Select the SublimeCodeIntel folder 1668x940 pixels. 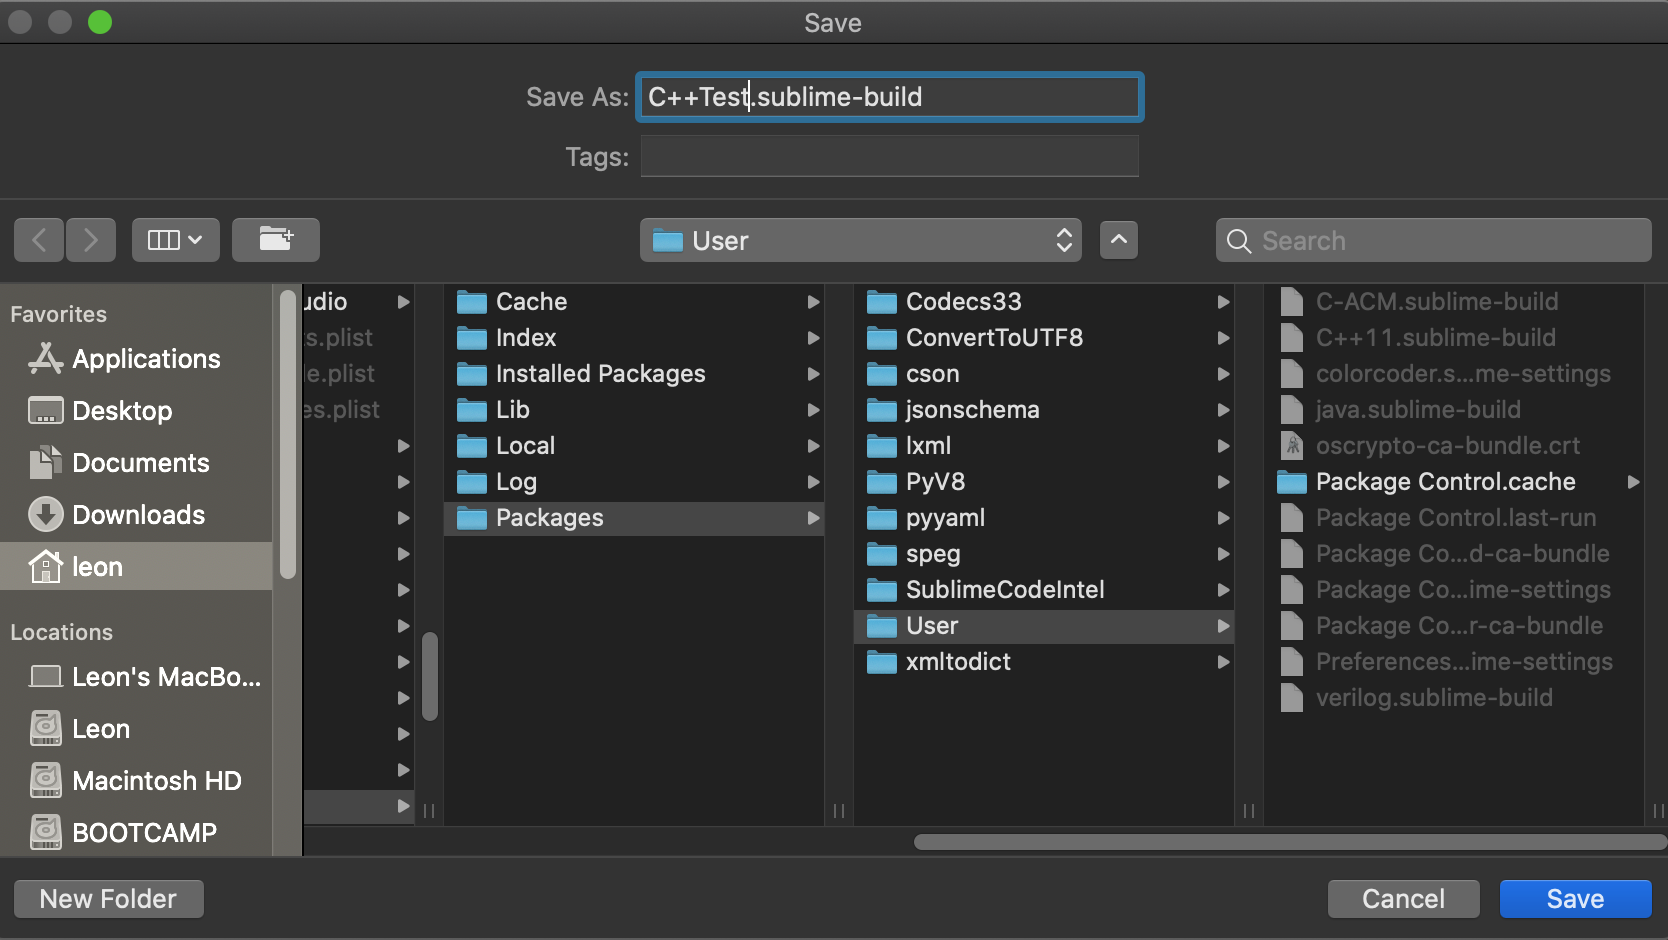1004,590
